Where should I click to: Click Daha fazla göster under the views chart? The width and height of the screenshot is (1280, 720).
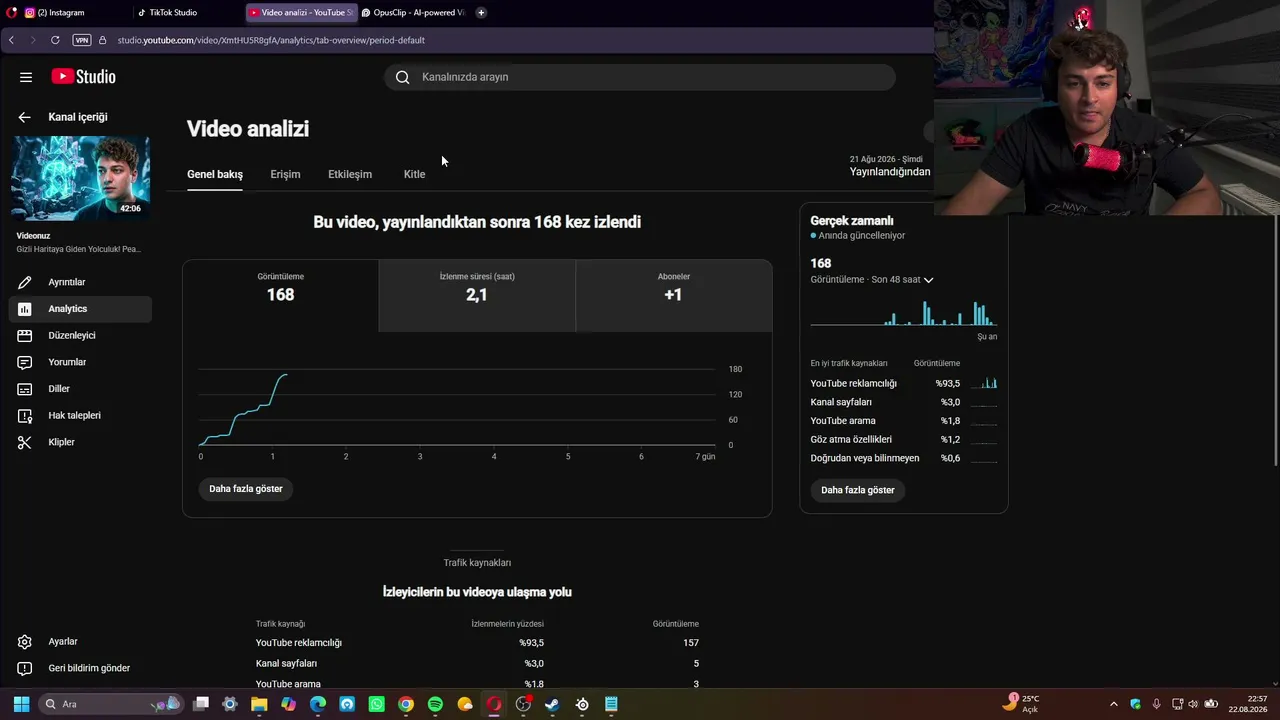tap(246, 489)
